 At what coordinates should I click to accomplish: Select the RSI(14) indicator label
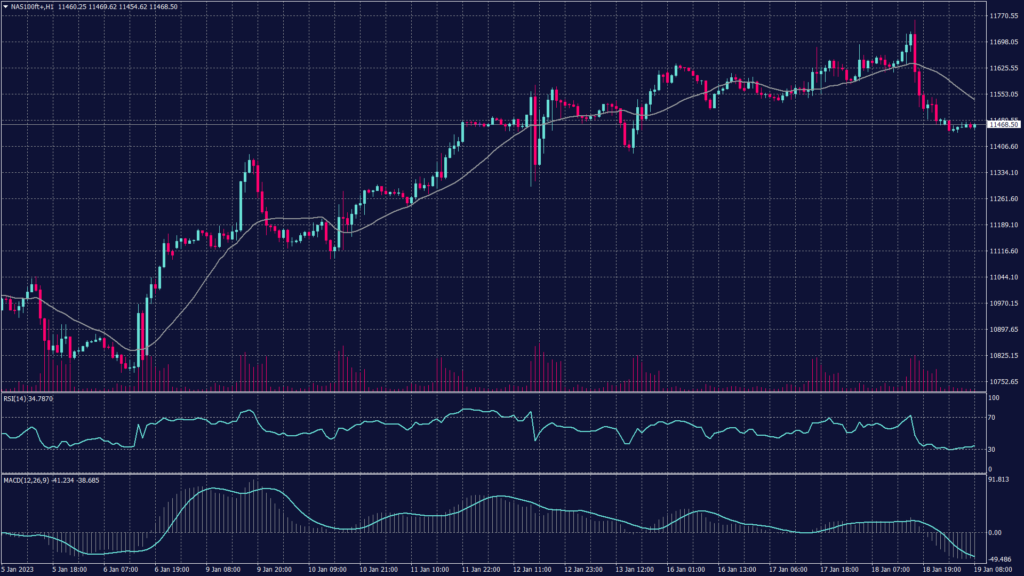click(15, 397)
